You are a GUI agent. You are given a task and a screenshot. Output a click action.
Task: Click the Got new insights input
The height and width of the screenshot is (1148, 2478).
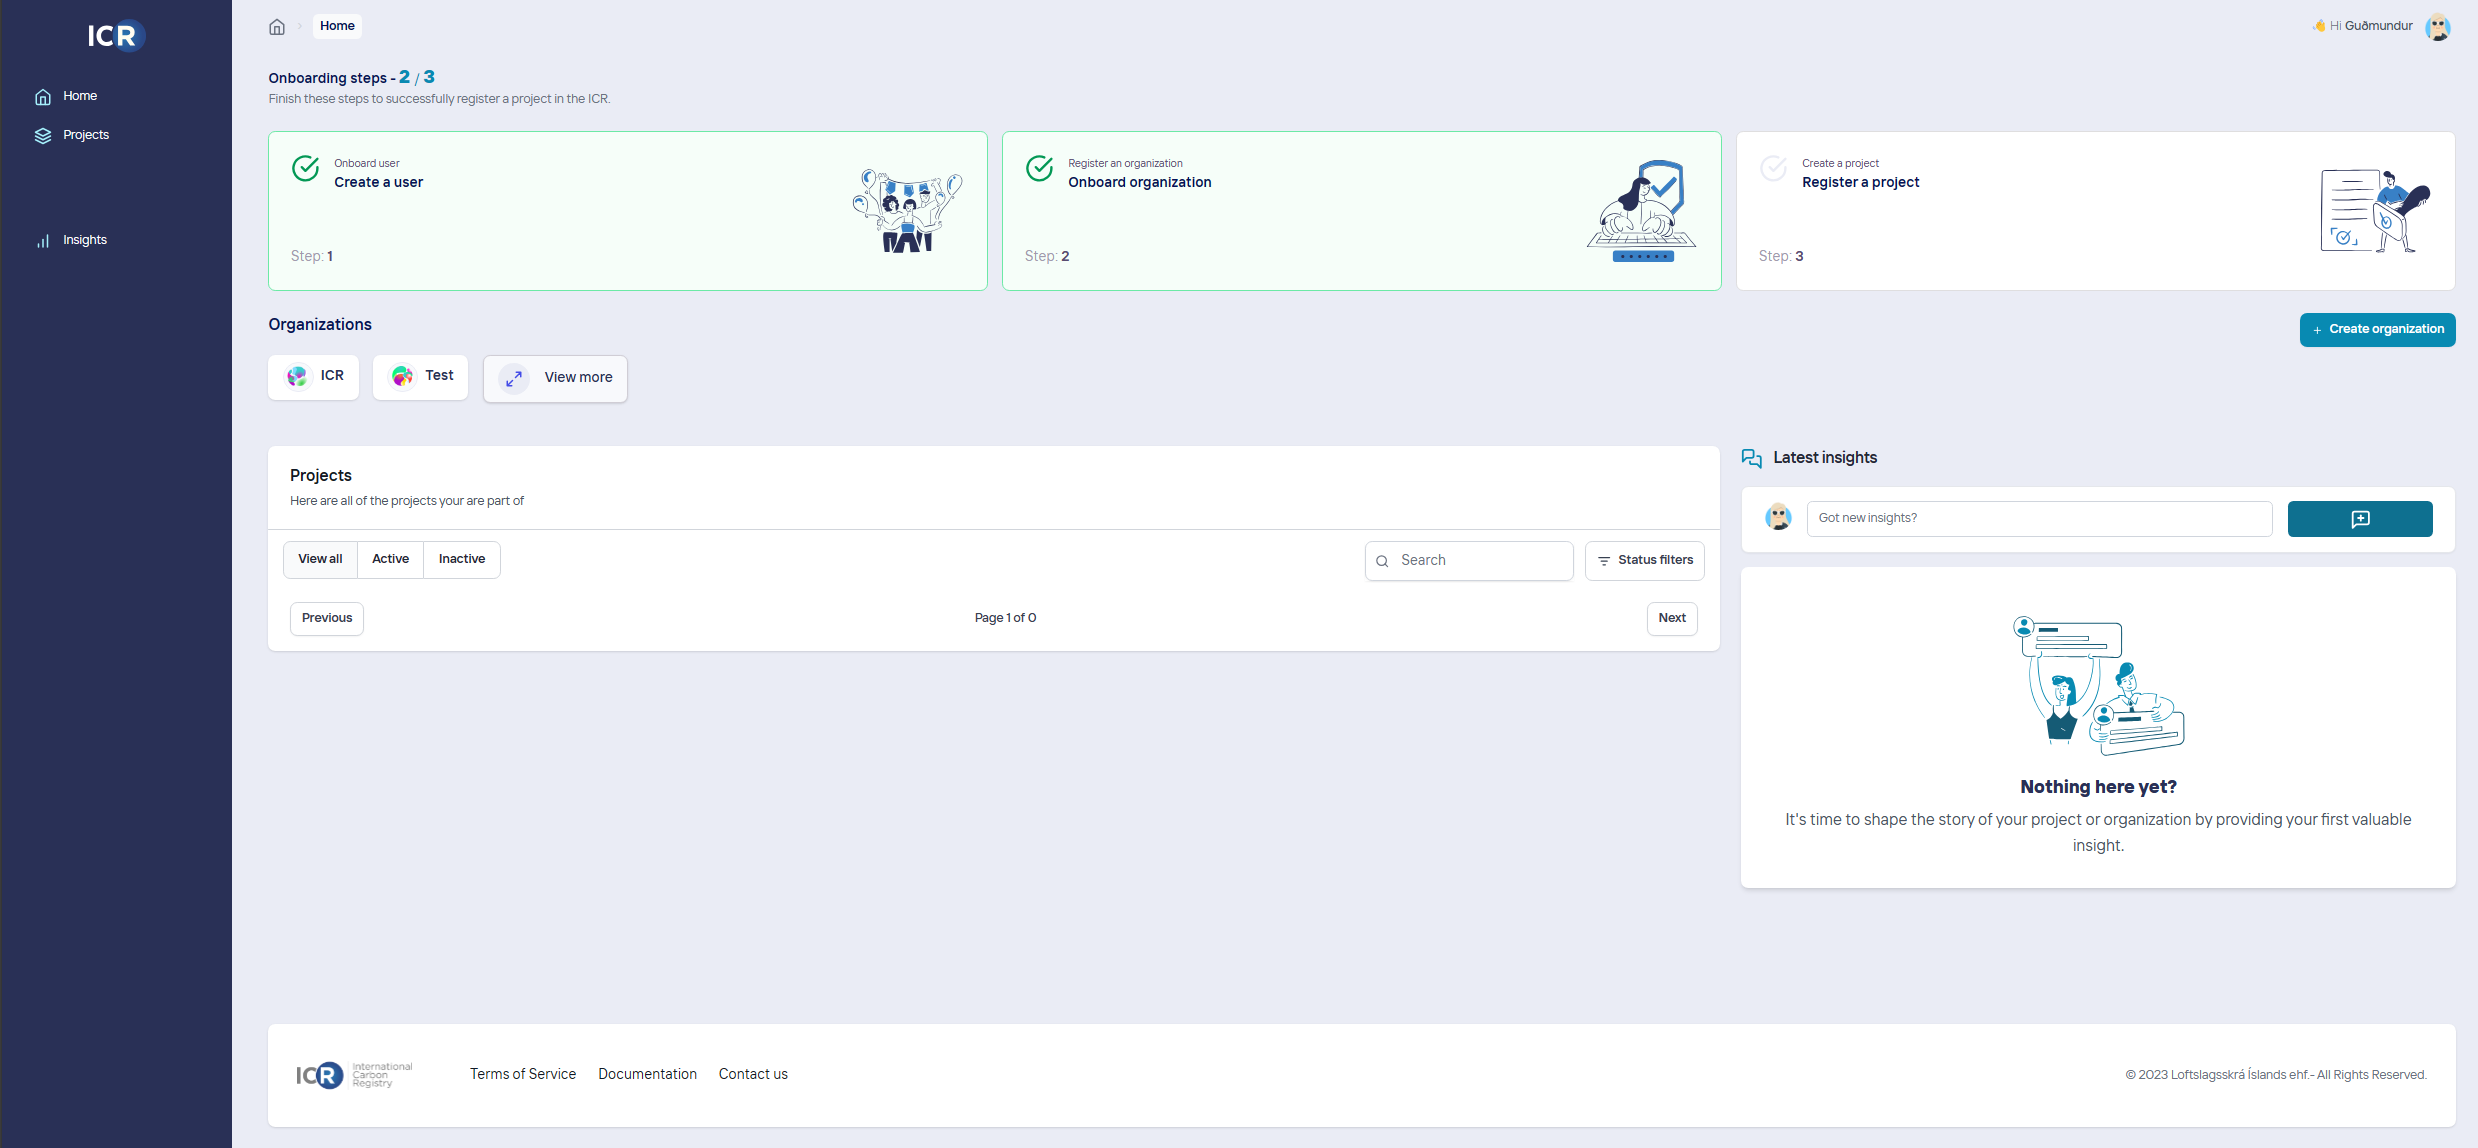coord(2038,519)
